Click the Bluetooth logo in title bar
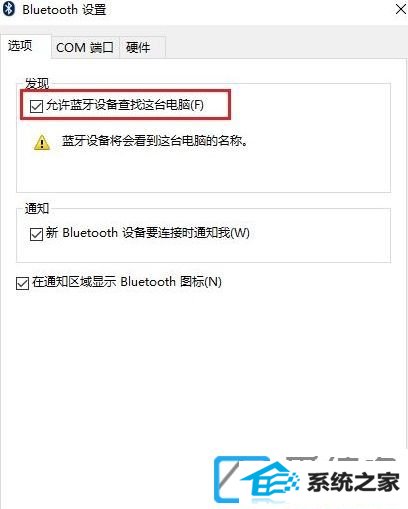 (8, 9)
